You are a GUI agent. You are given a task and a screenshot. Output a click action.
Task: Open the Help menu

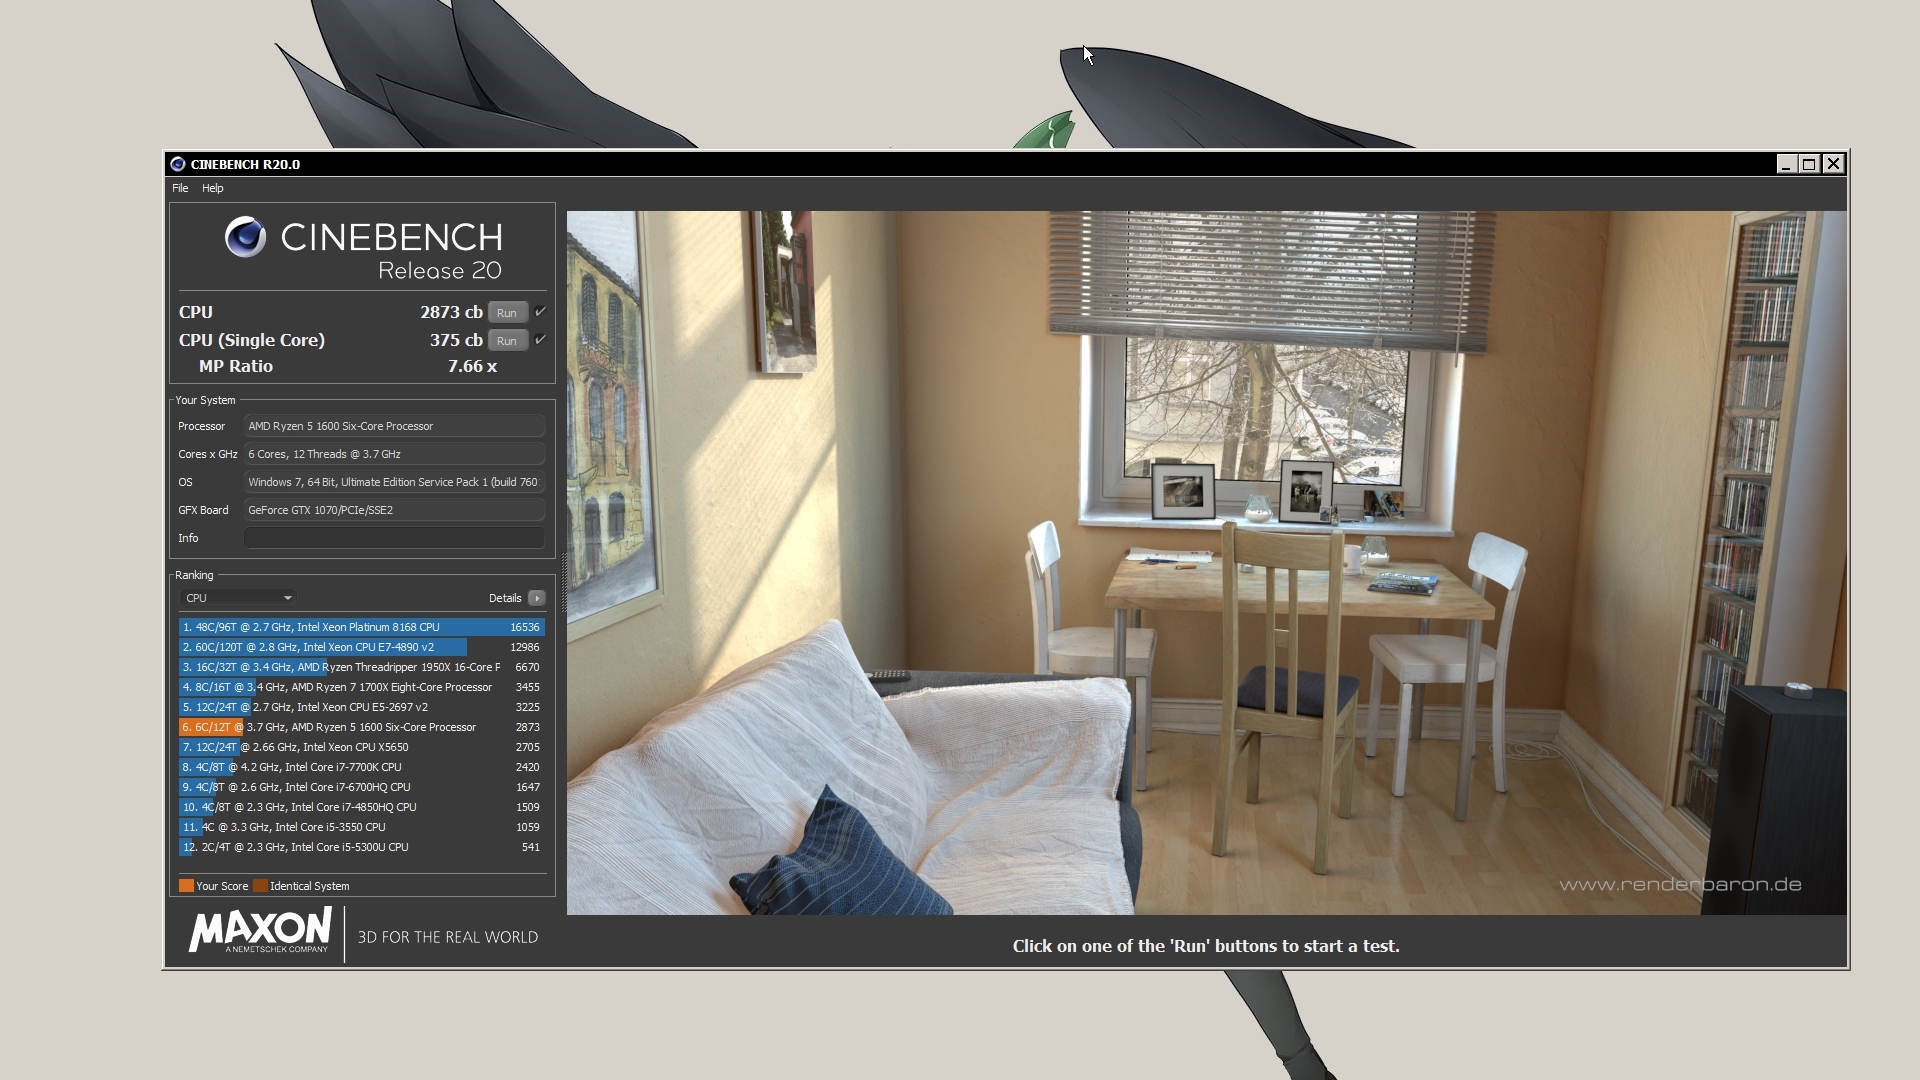pos(212,188)
